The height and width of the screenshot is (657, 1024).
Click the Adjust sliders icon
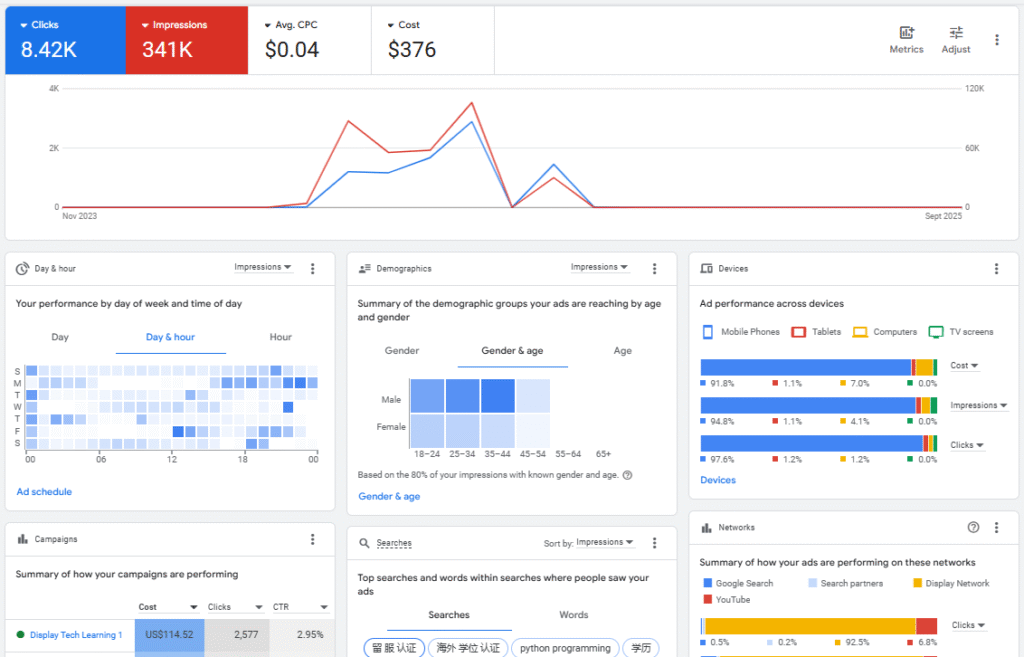(956, 33)
